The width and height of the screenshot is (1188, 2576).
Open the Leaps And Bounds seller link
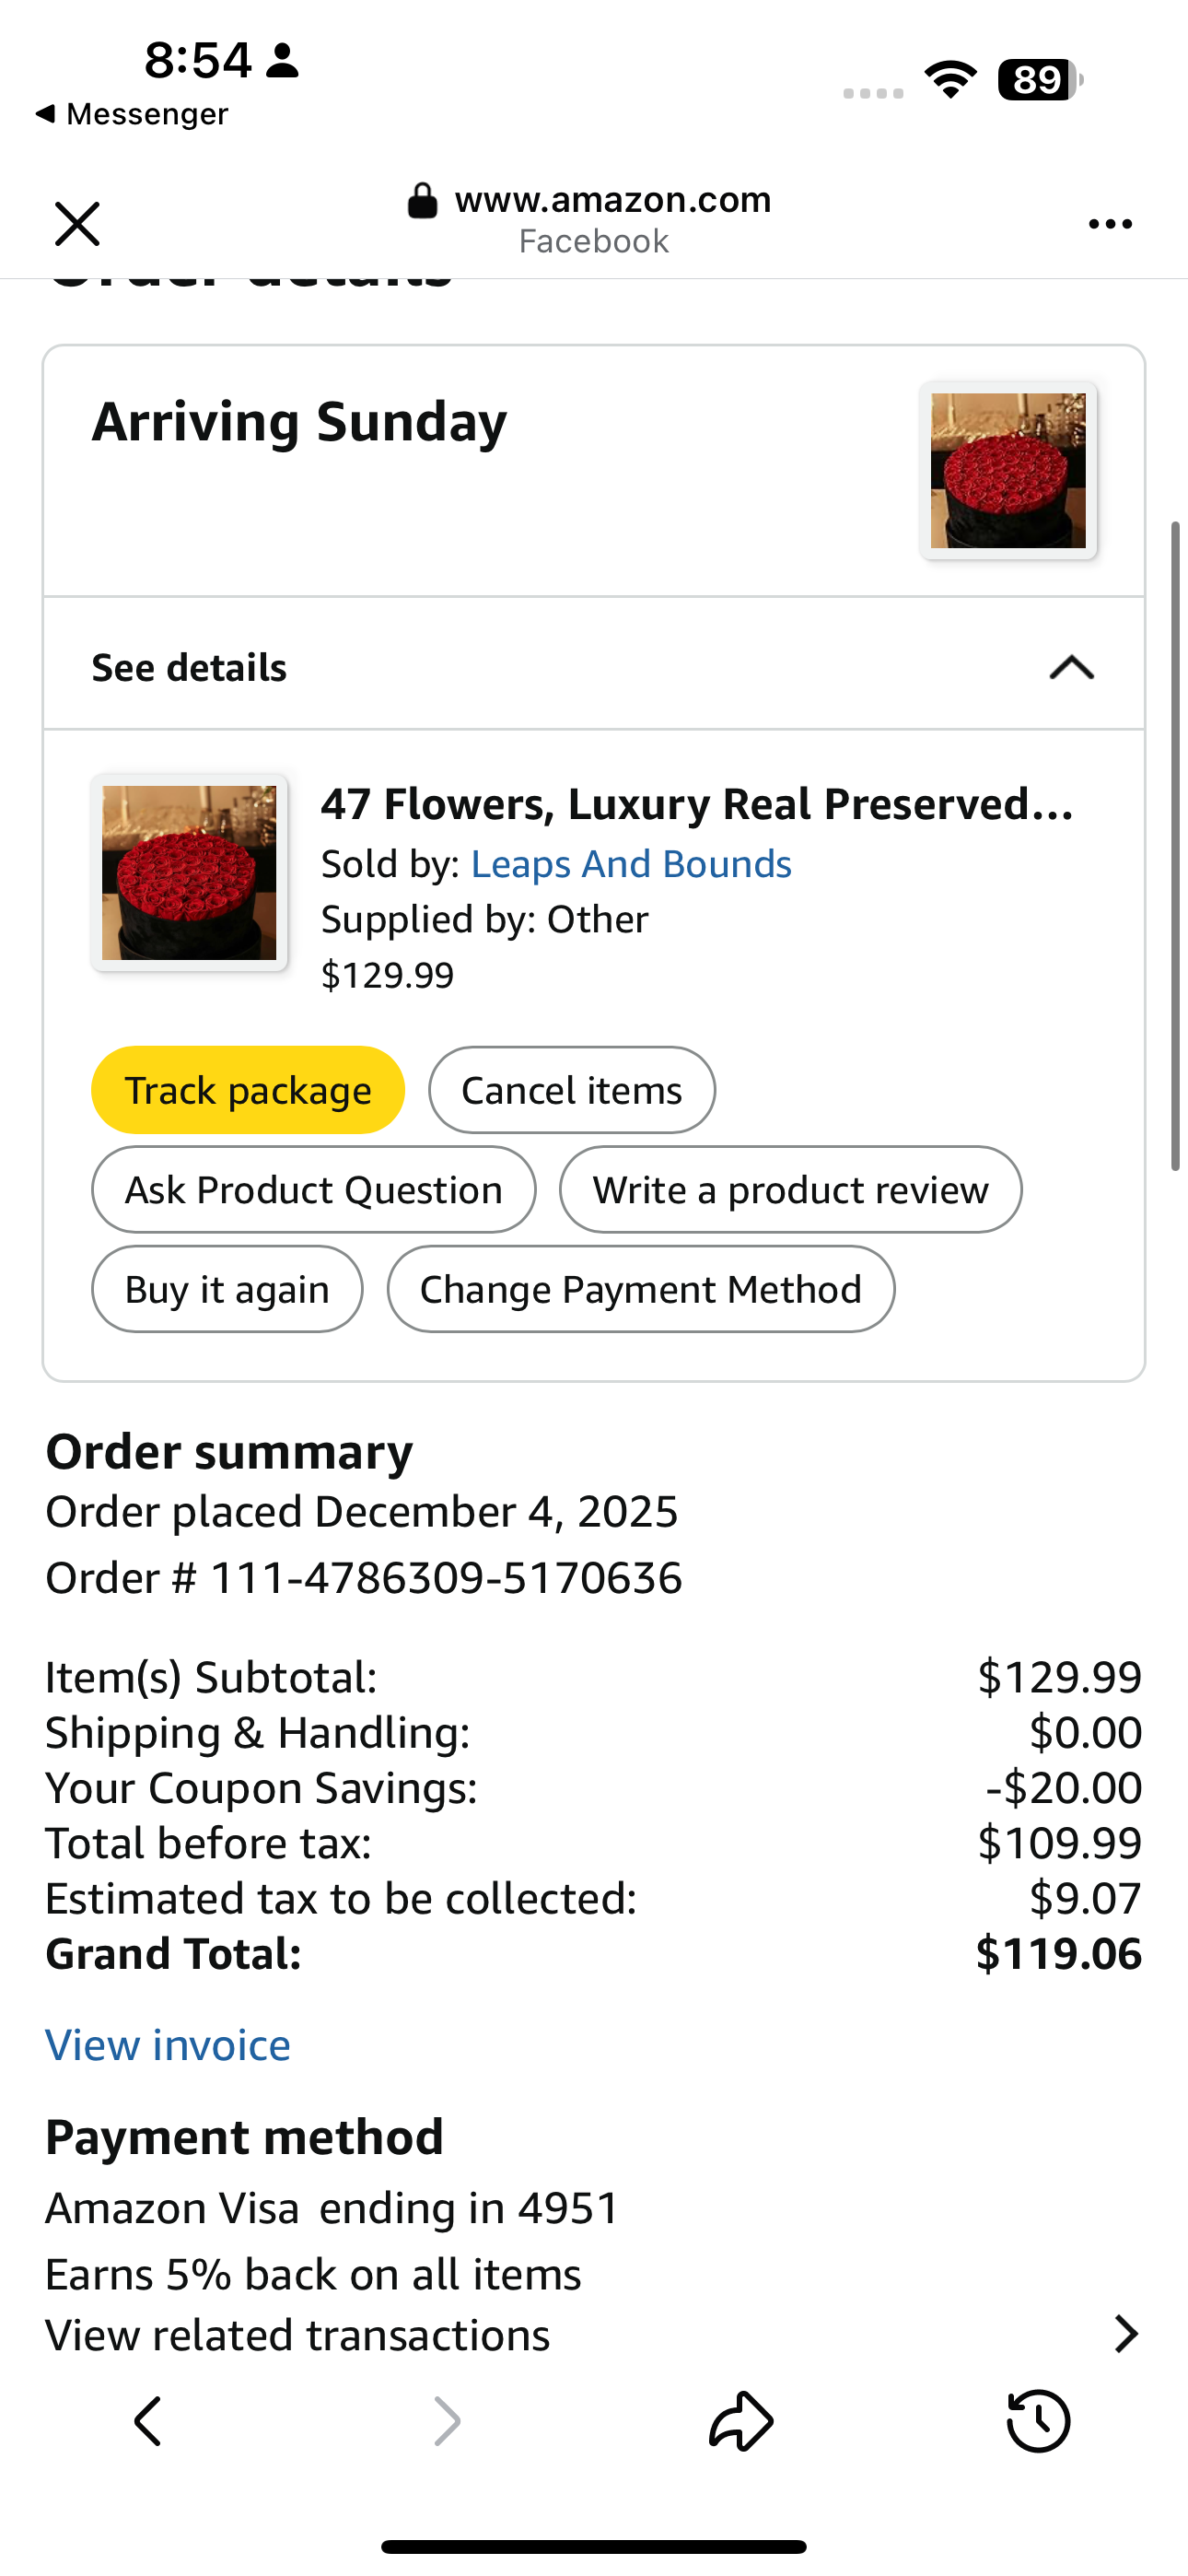coord(631,864)
